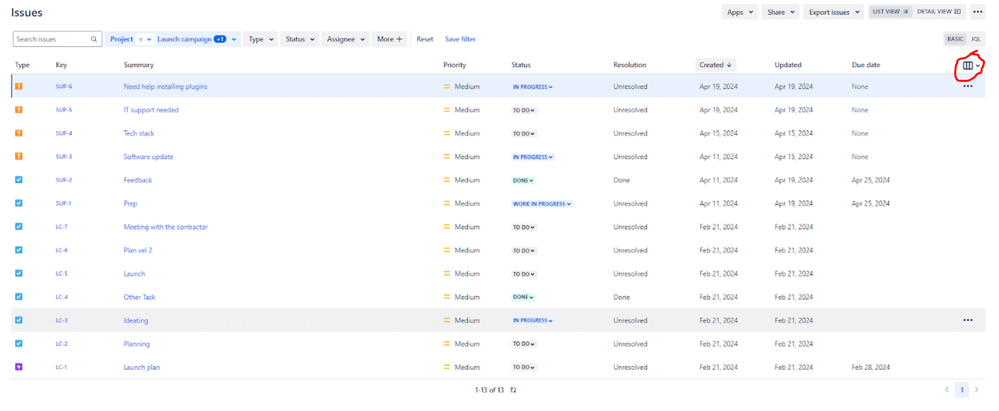The image size is (999, 411).
Task: Open row actions ellipsis for SUP-6
Action: click(x=968, y=86)
